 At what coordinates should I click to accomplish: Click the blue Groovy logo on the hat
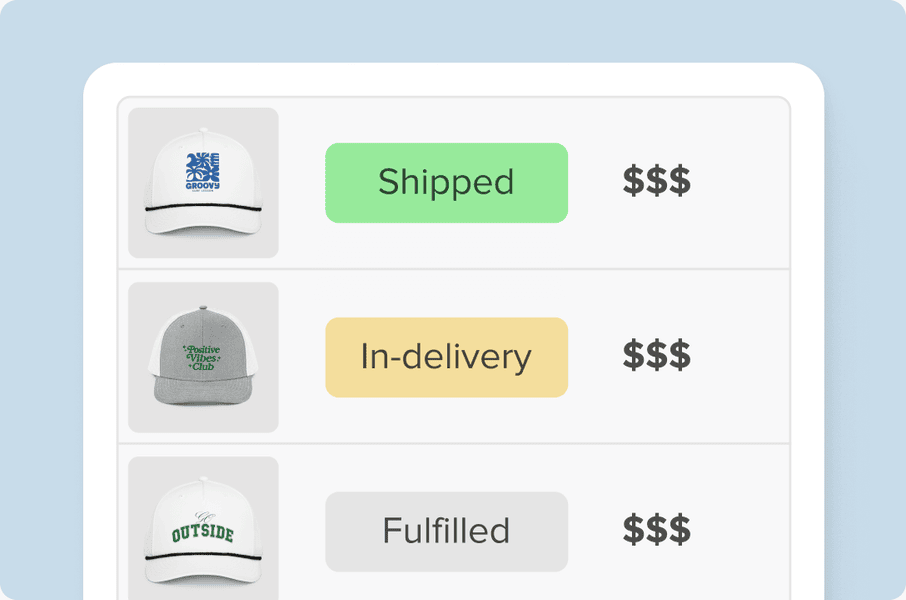203,171
